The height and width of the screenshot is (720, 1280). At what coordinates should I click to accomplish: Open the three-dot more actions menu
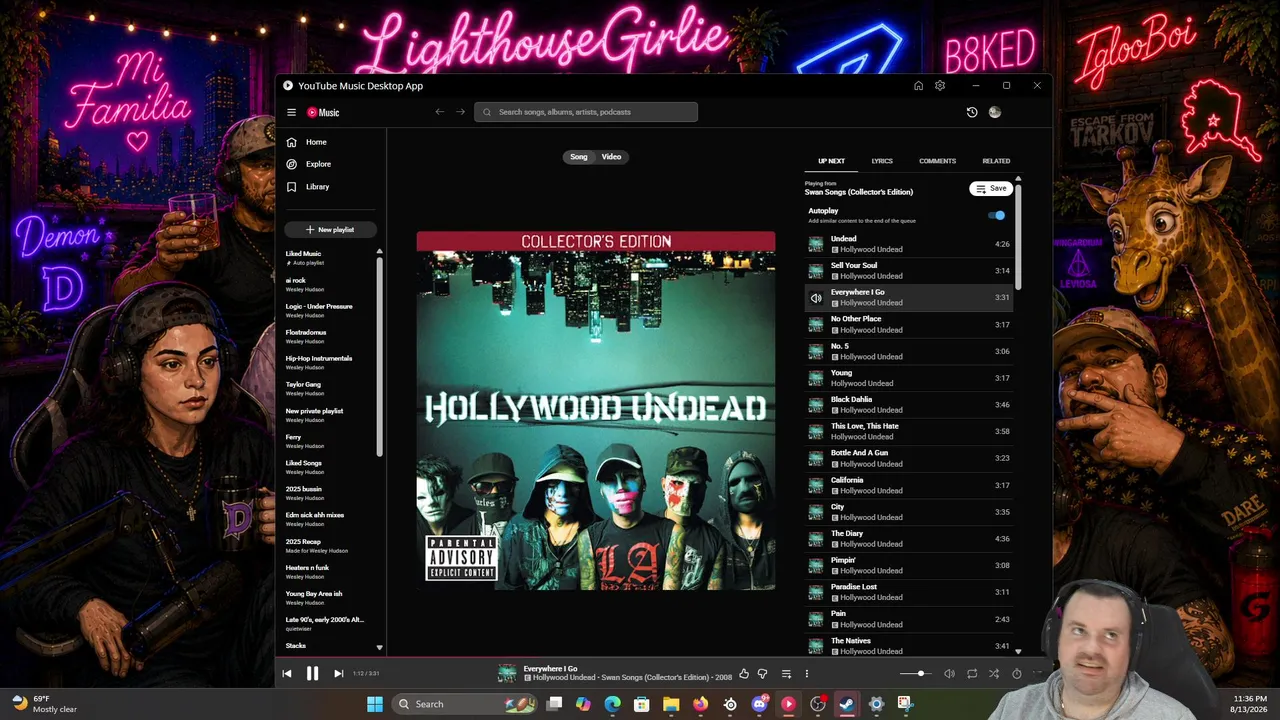click(x=806, y=674)
